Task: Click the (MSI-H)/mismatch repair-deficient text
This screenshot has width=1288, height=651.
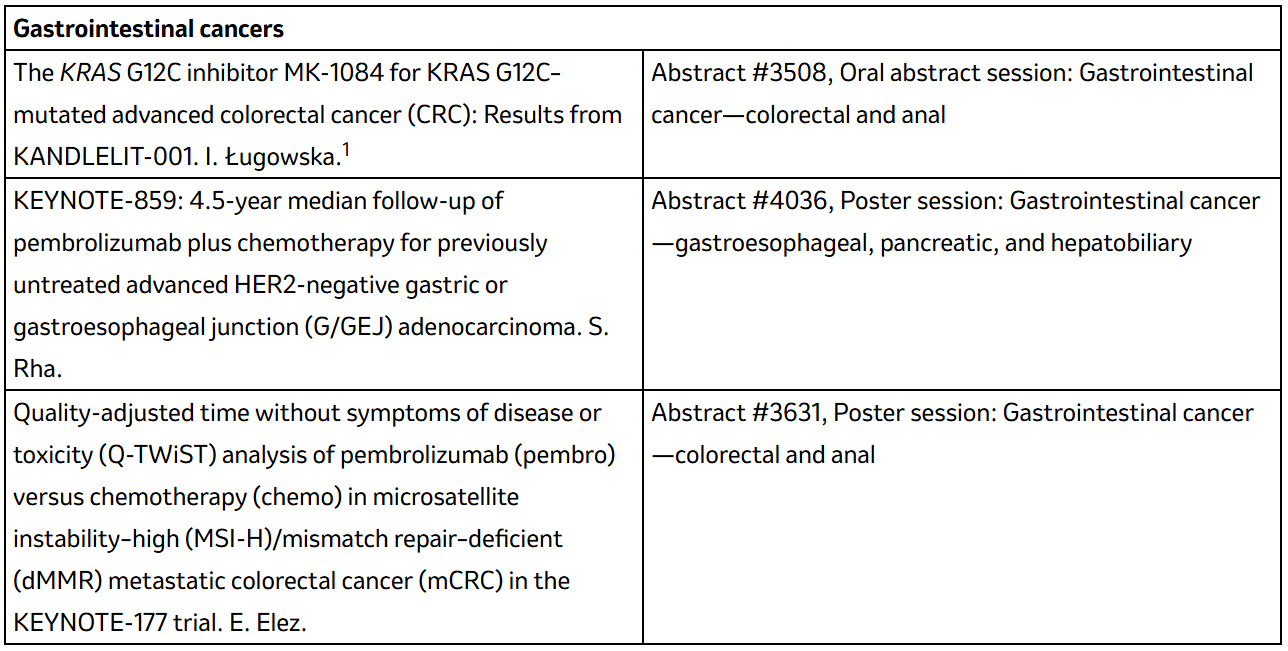Action: 371,540
